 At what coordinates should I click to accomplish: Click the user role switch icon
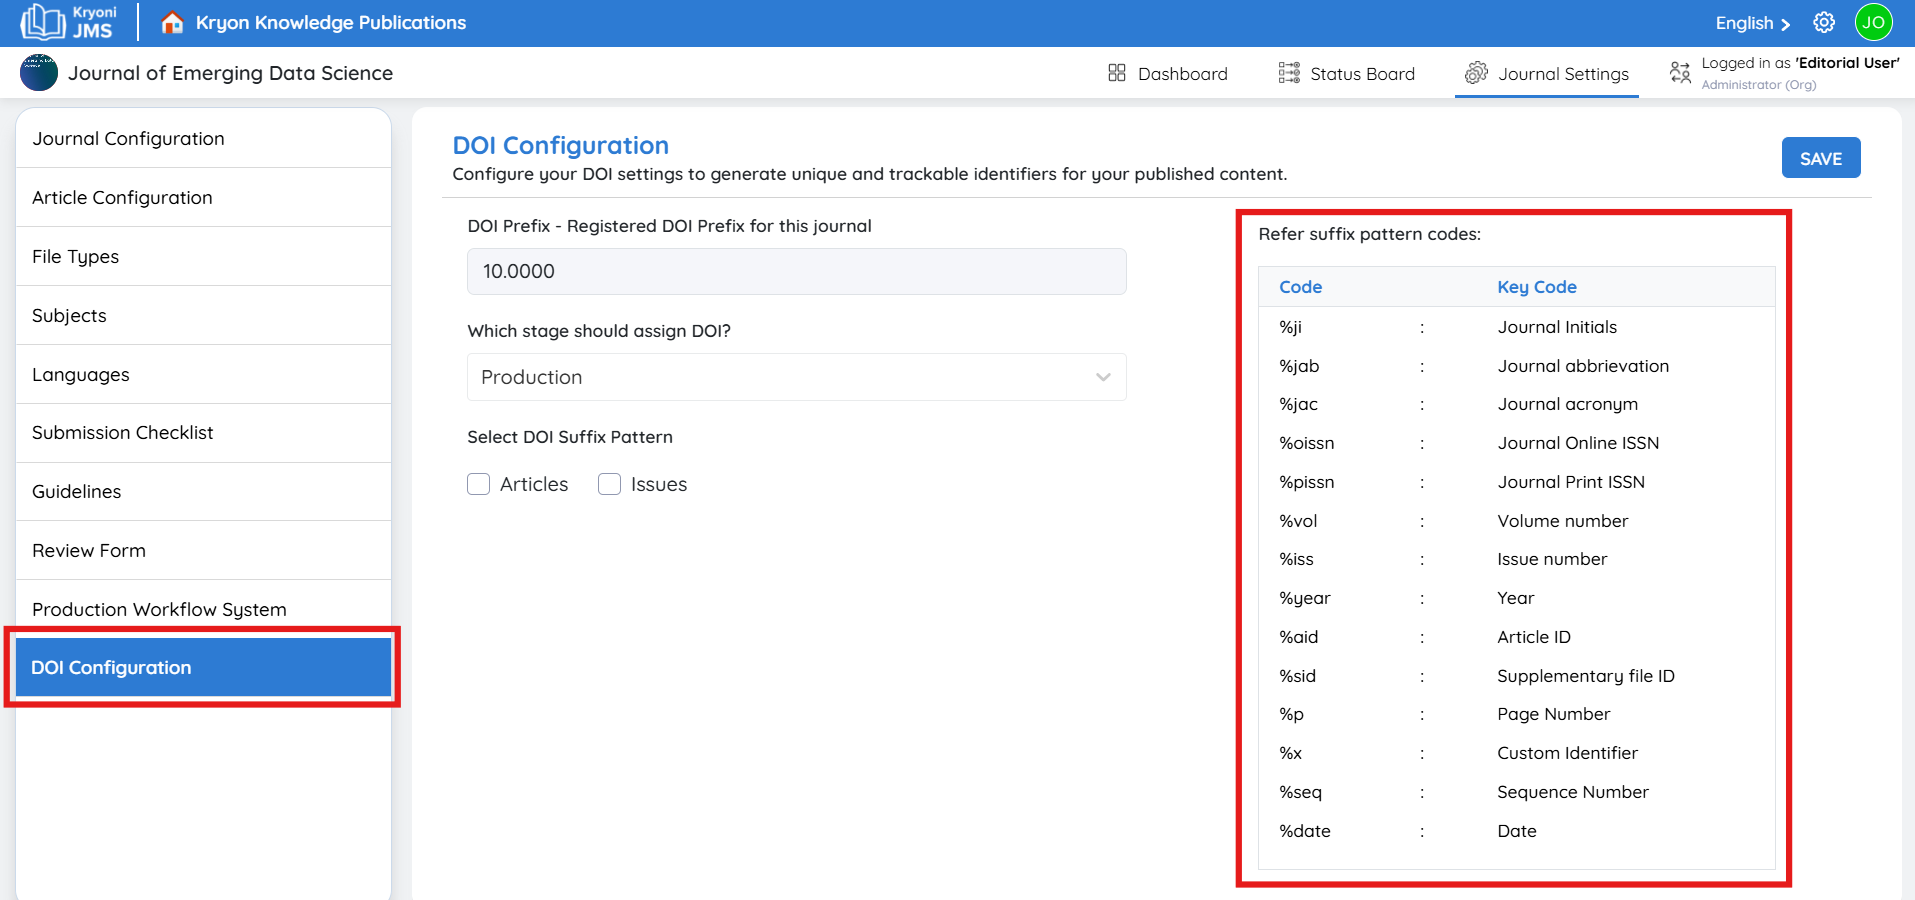tap(1680, 72)
